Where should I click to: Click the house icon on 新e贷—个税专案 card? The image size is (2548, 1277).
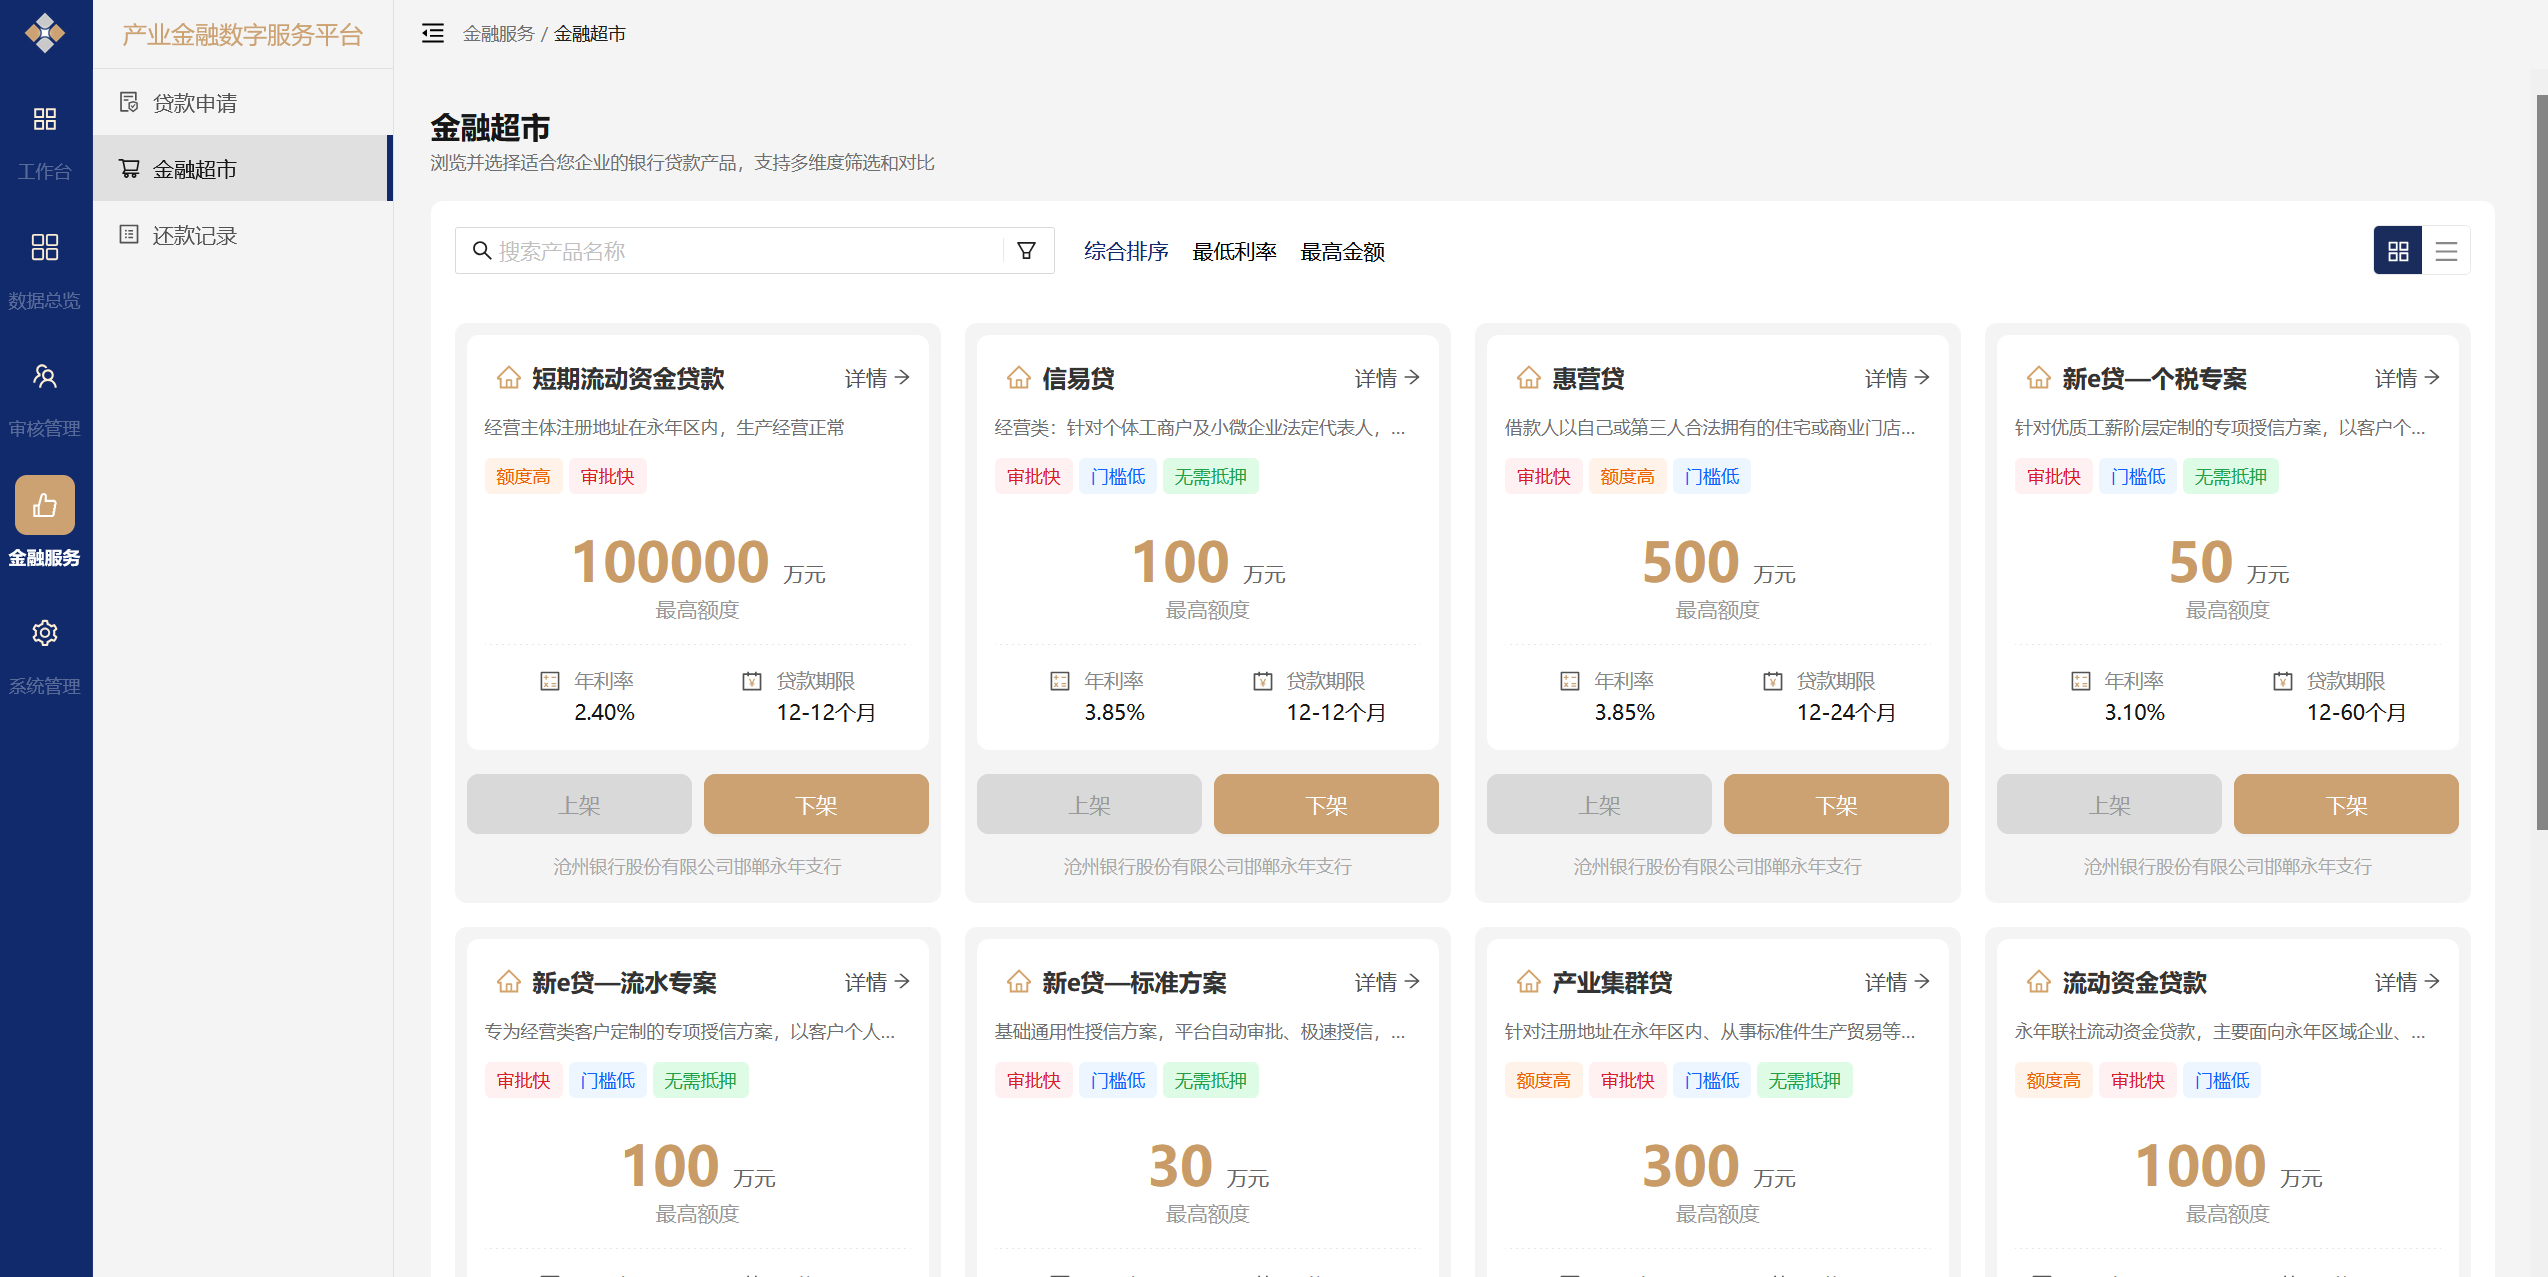(2039, 378)
